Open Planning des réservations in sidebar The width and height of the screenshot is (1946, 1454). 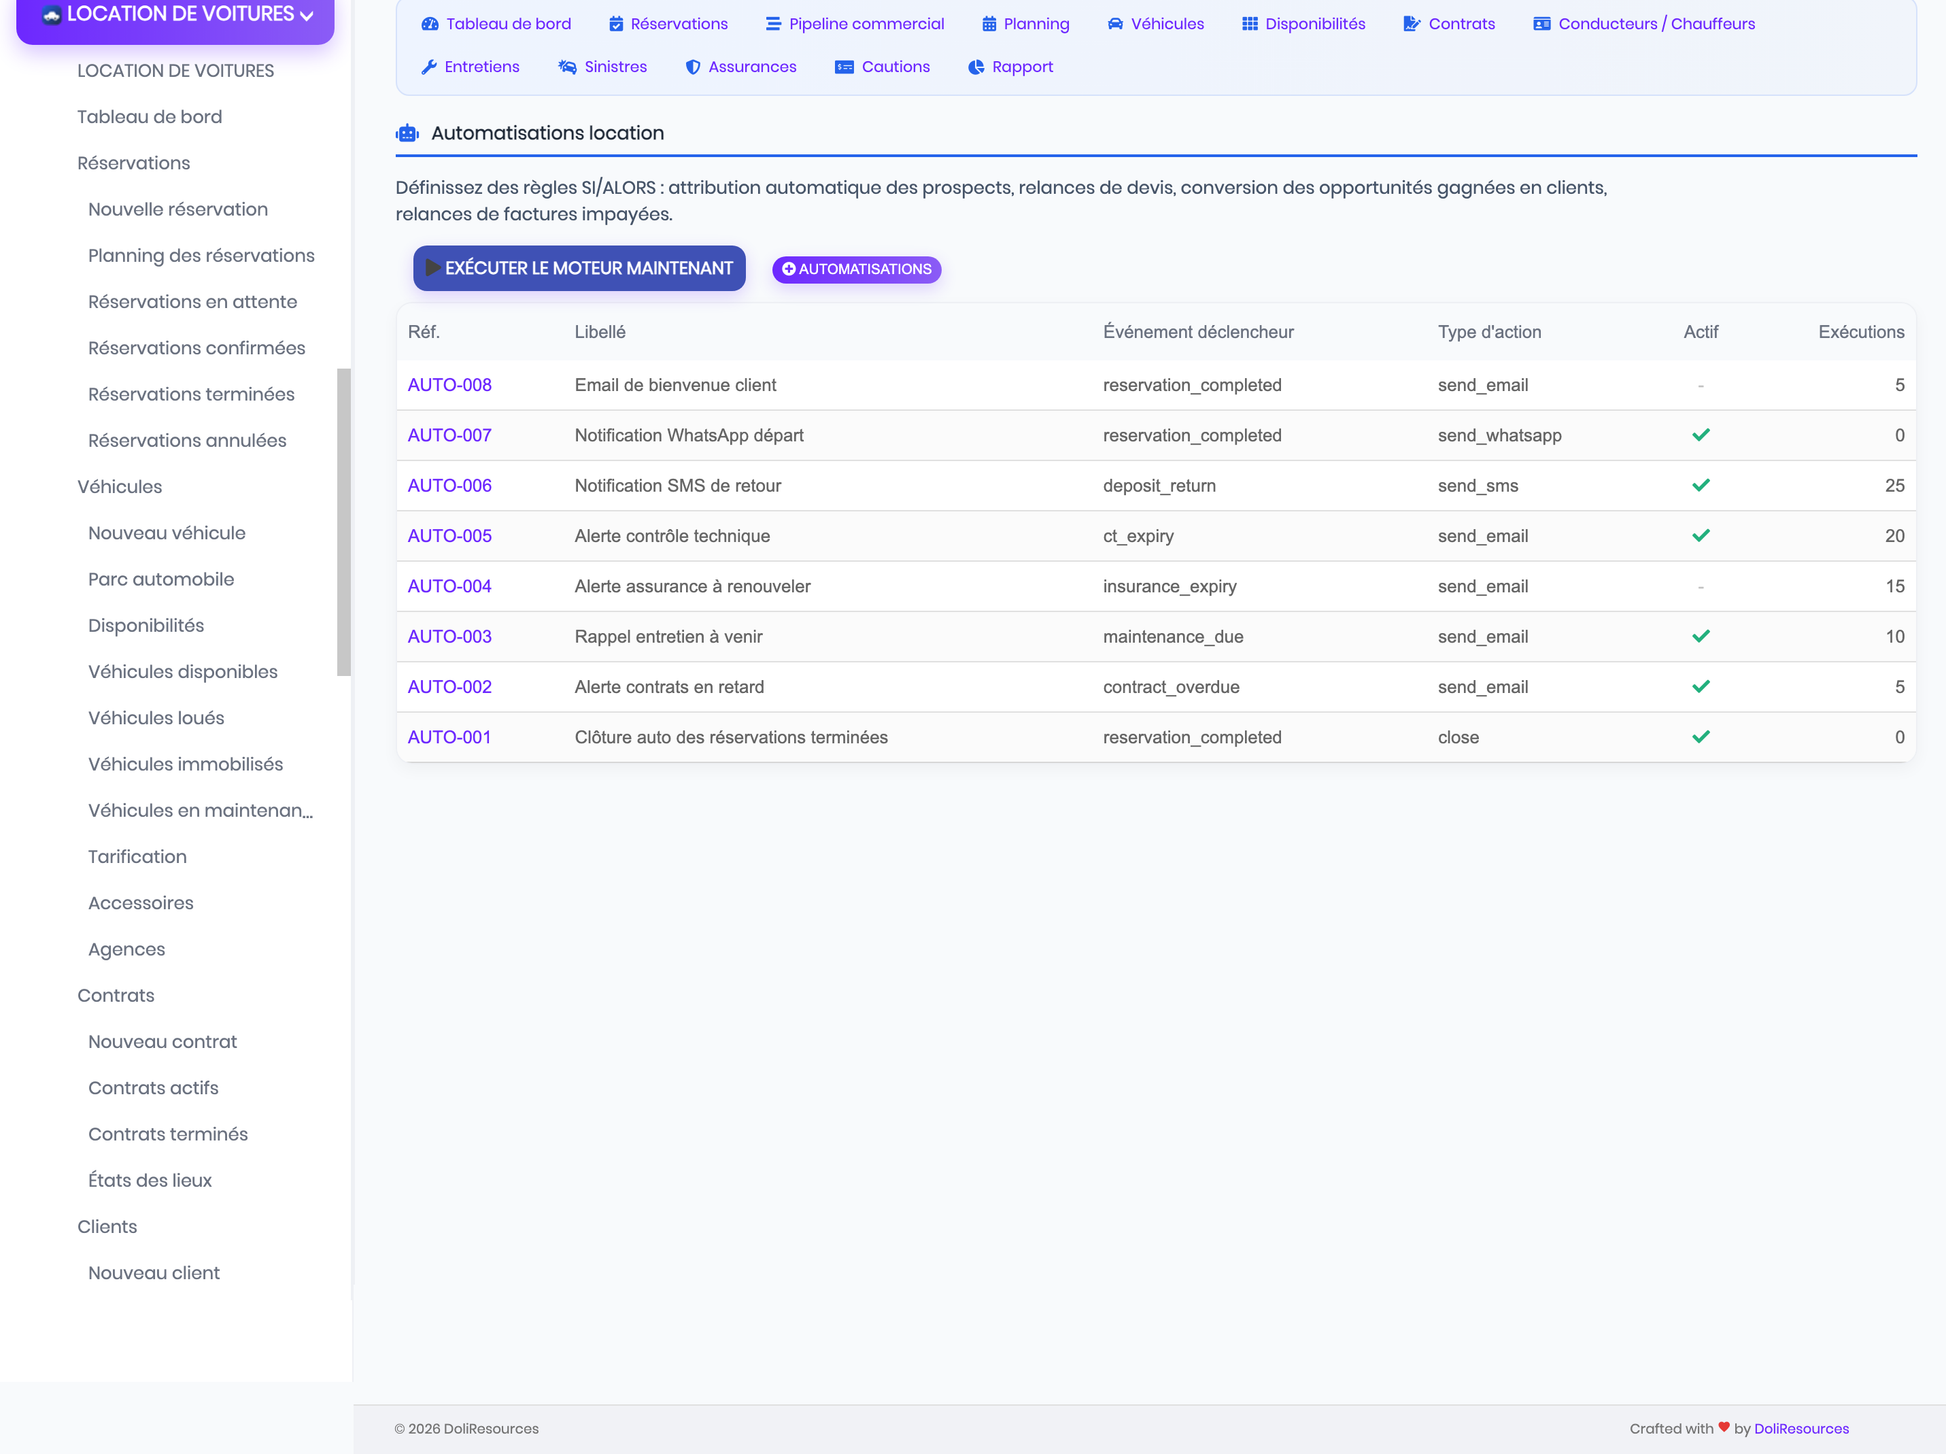point(201,255)
